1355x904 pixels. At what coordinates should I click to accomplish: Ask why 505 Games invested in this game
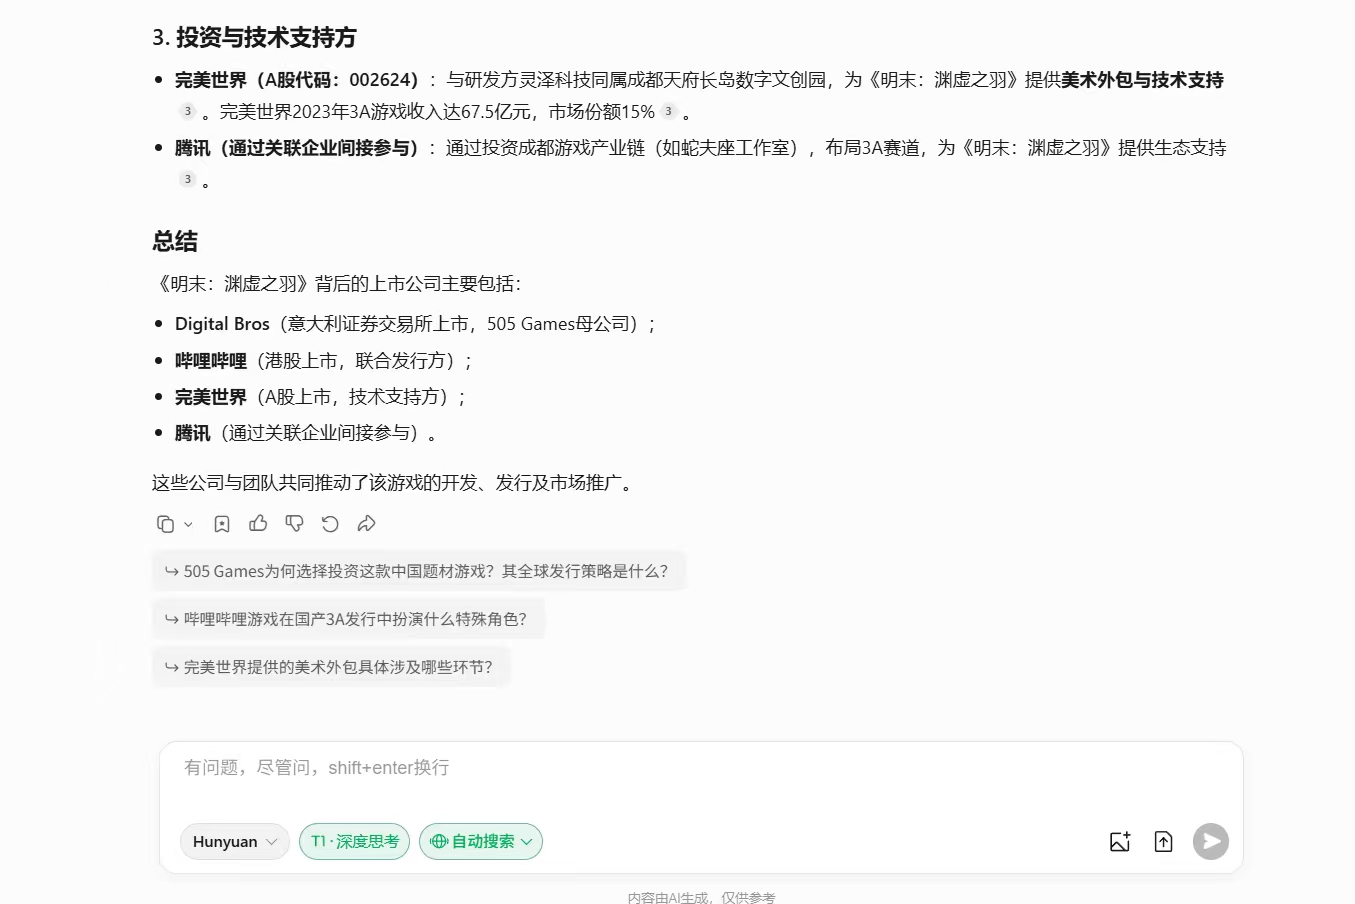coord(418,571)
